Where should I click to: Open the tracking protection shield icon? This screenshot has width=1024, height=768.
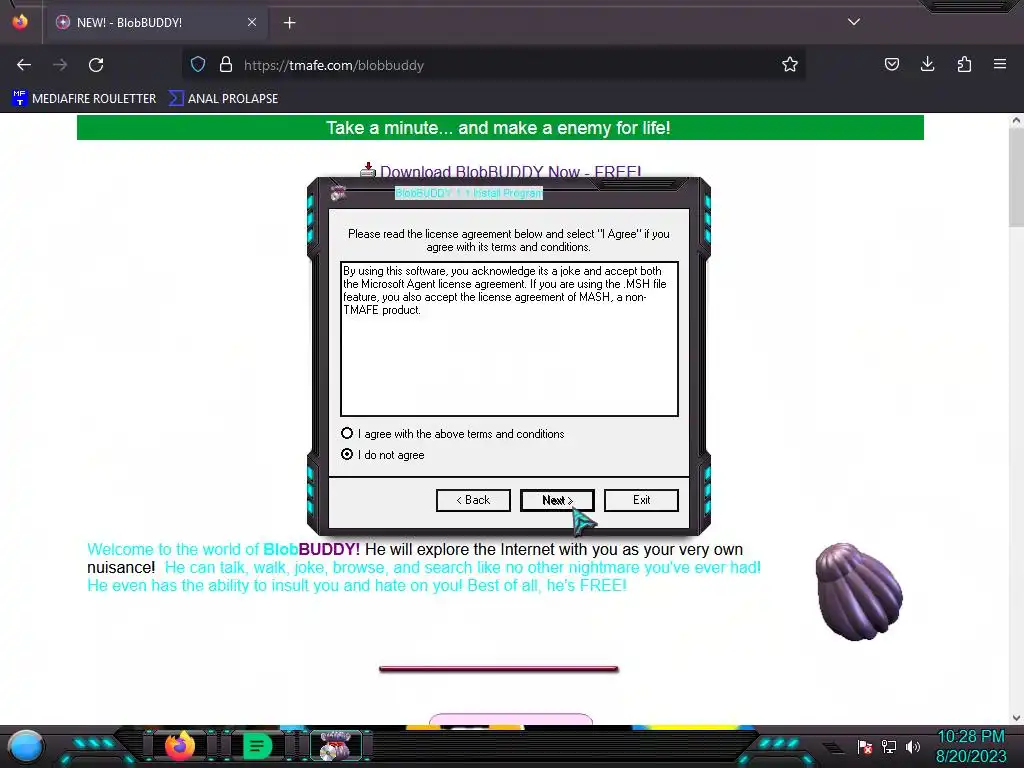point(198,65)
